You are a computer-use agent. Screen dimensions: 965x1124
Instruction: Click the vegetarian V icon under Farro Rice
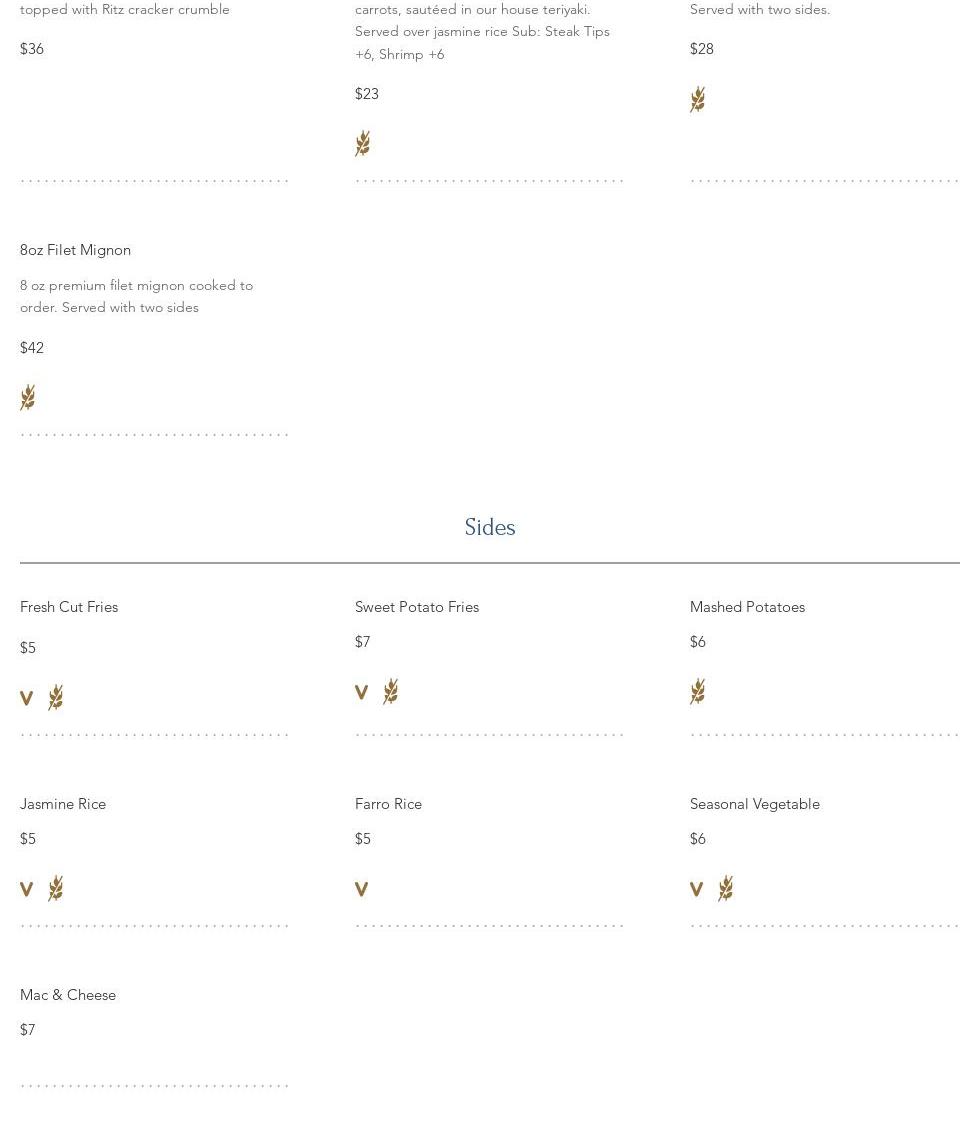[361, 889]
